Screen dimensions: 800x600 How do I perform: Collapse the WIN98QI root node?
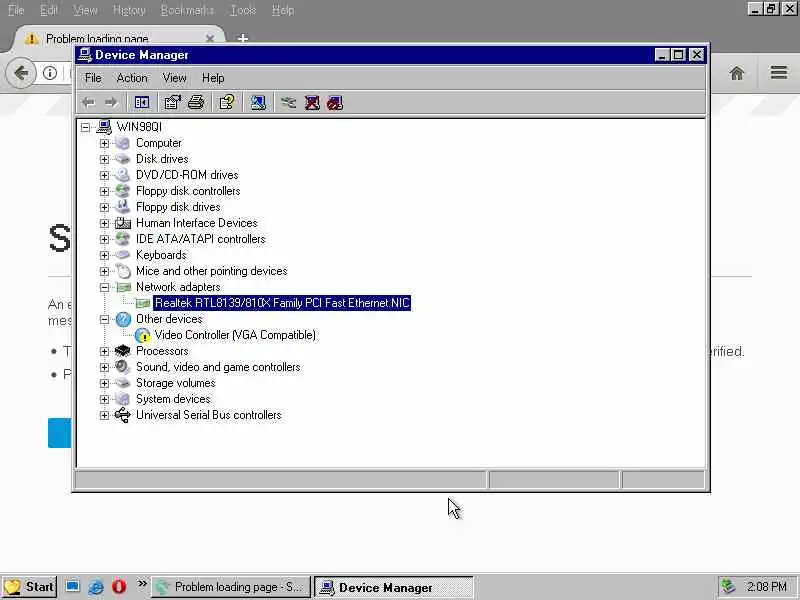tap(85, 127)
